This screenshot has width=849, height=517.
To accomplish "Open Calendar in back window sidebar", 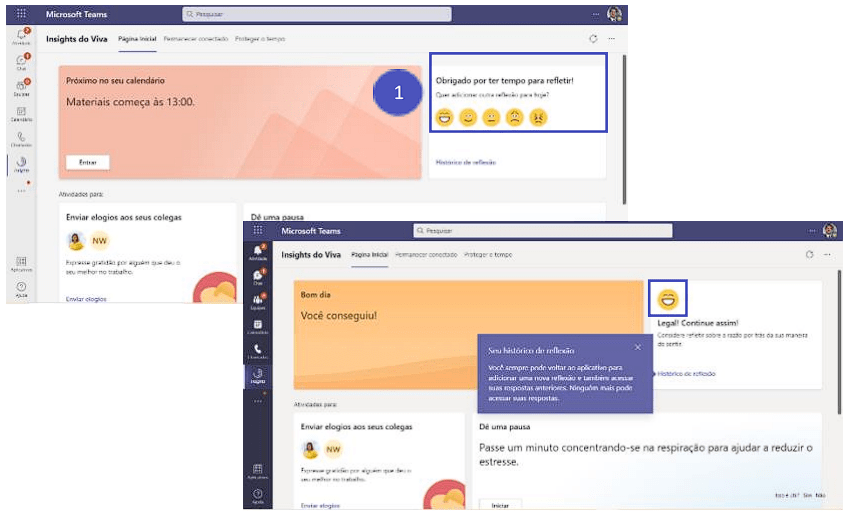I will click(x=22, y=114).
